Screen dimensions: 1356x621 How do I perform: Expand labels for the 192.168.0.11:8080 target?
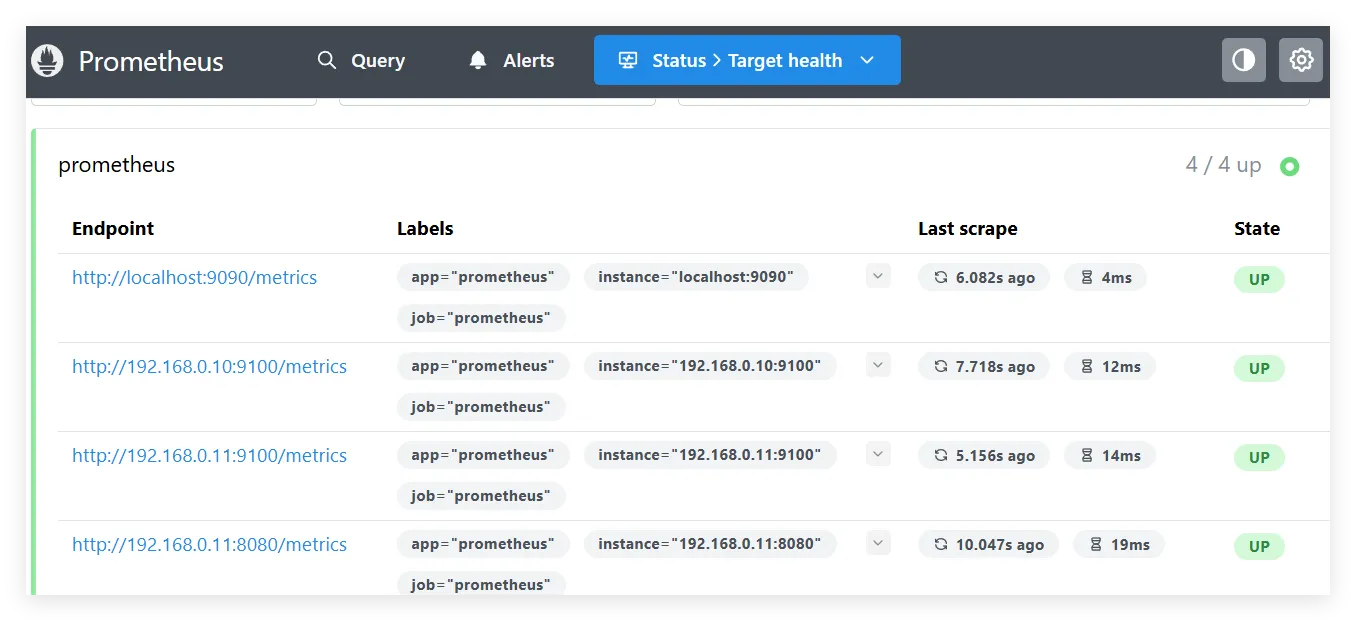coord(878,543)
